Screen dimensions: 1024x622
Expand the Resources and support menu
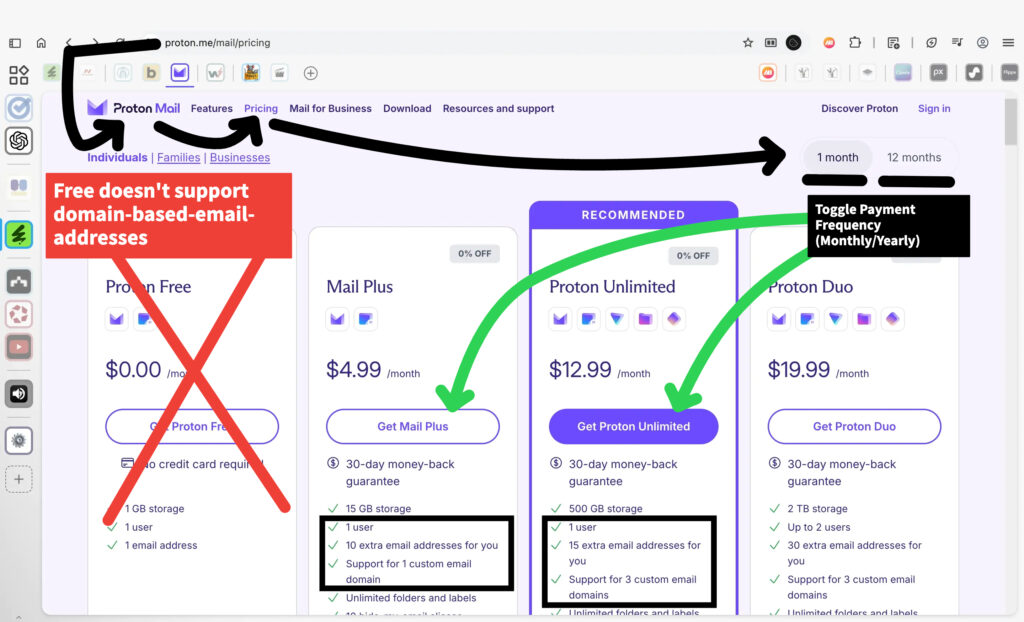coord(498,108)
